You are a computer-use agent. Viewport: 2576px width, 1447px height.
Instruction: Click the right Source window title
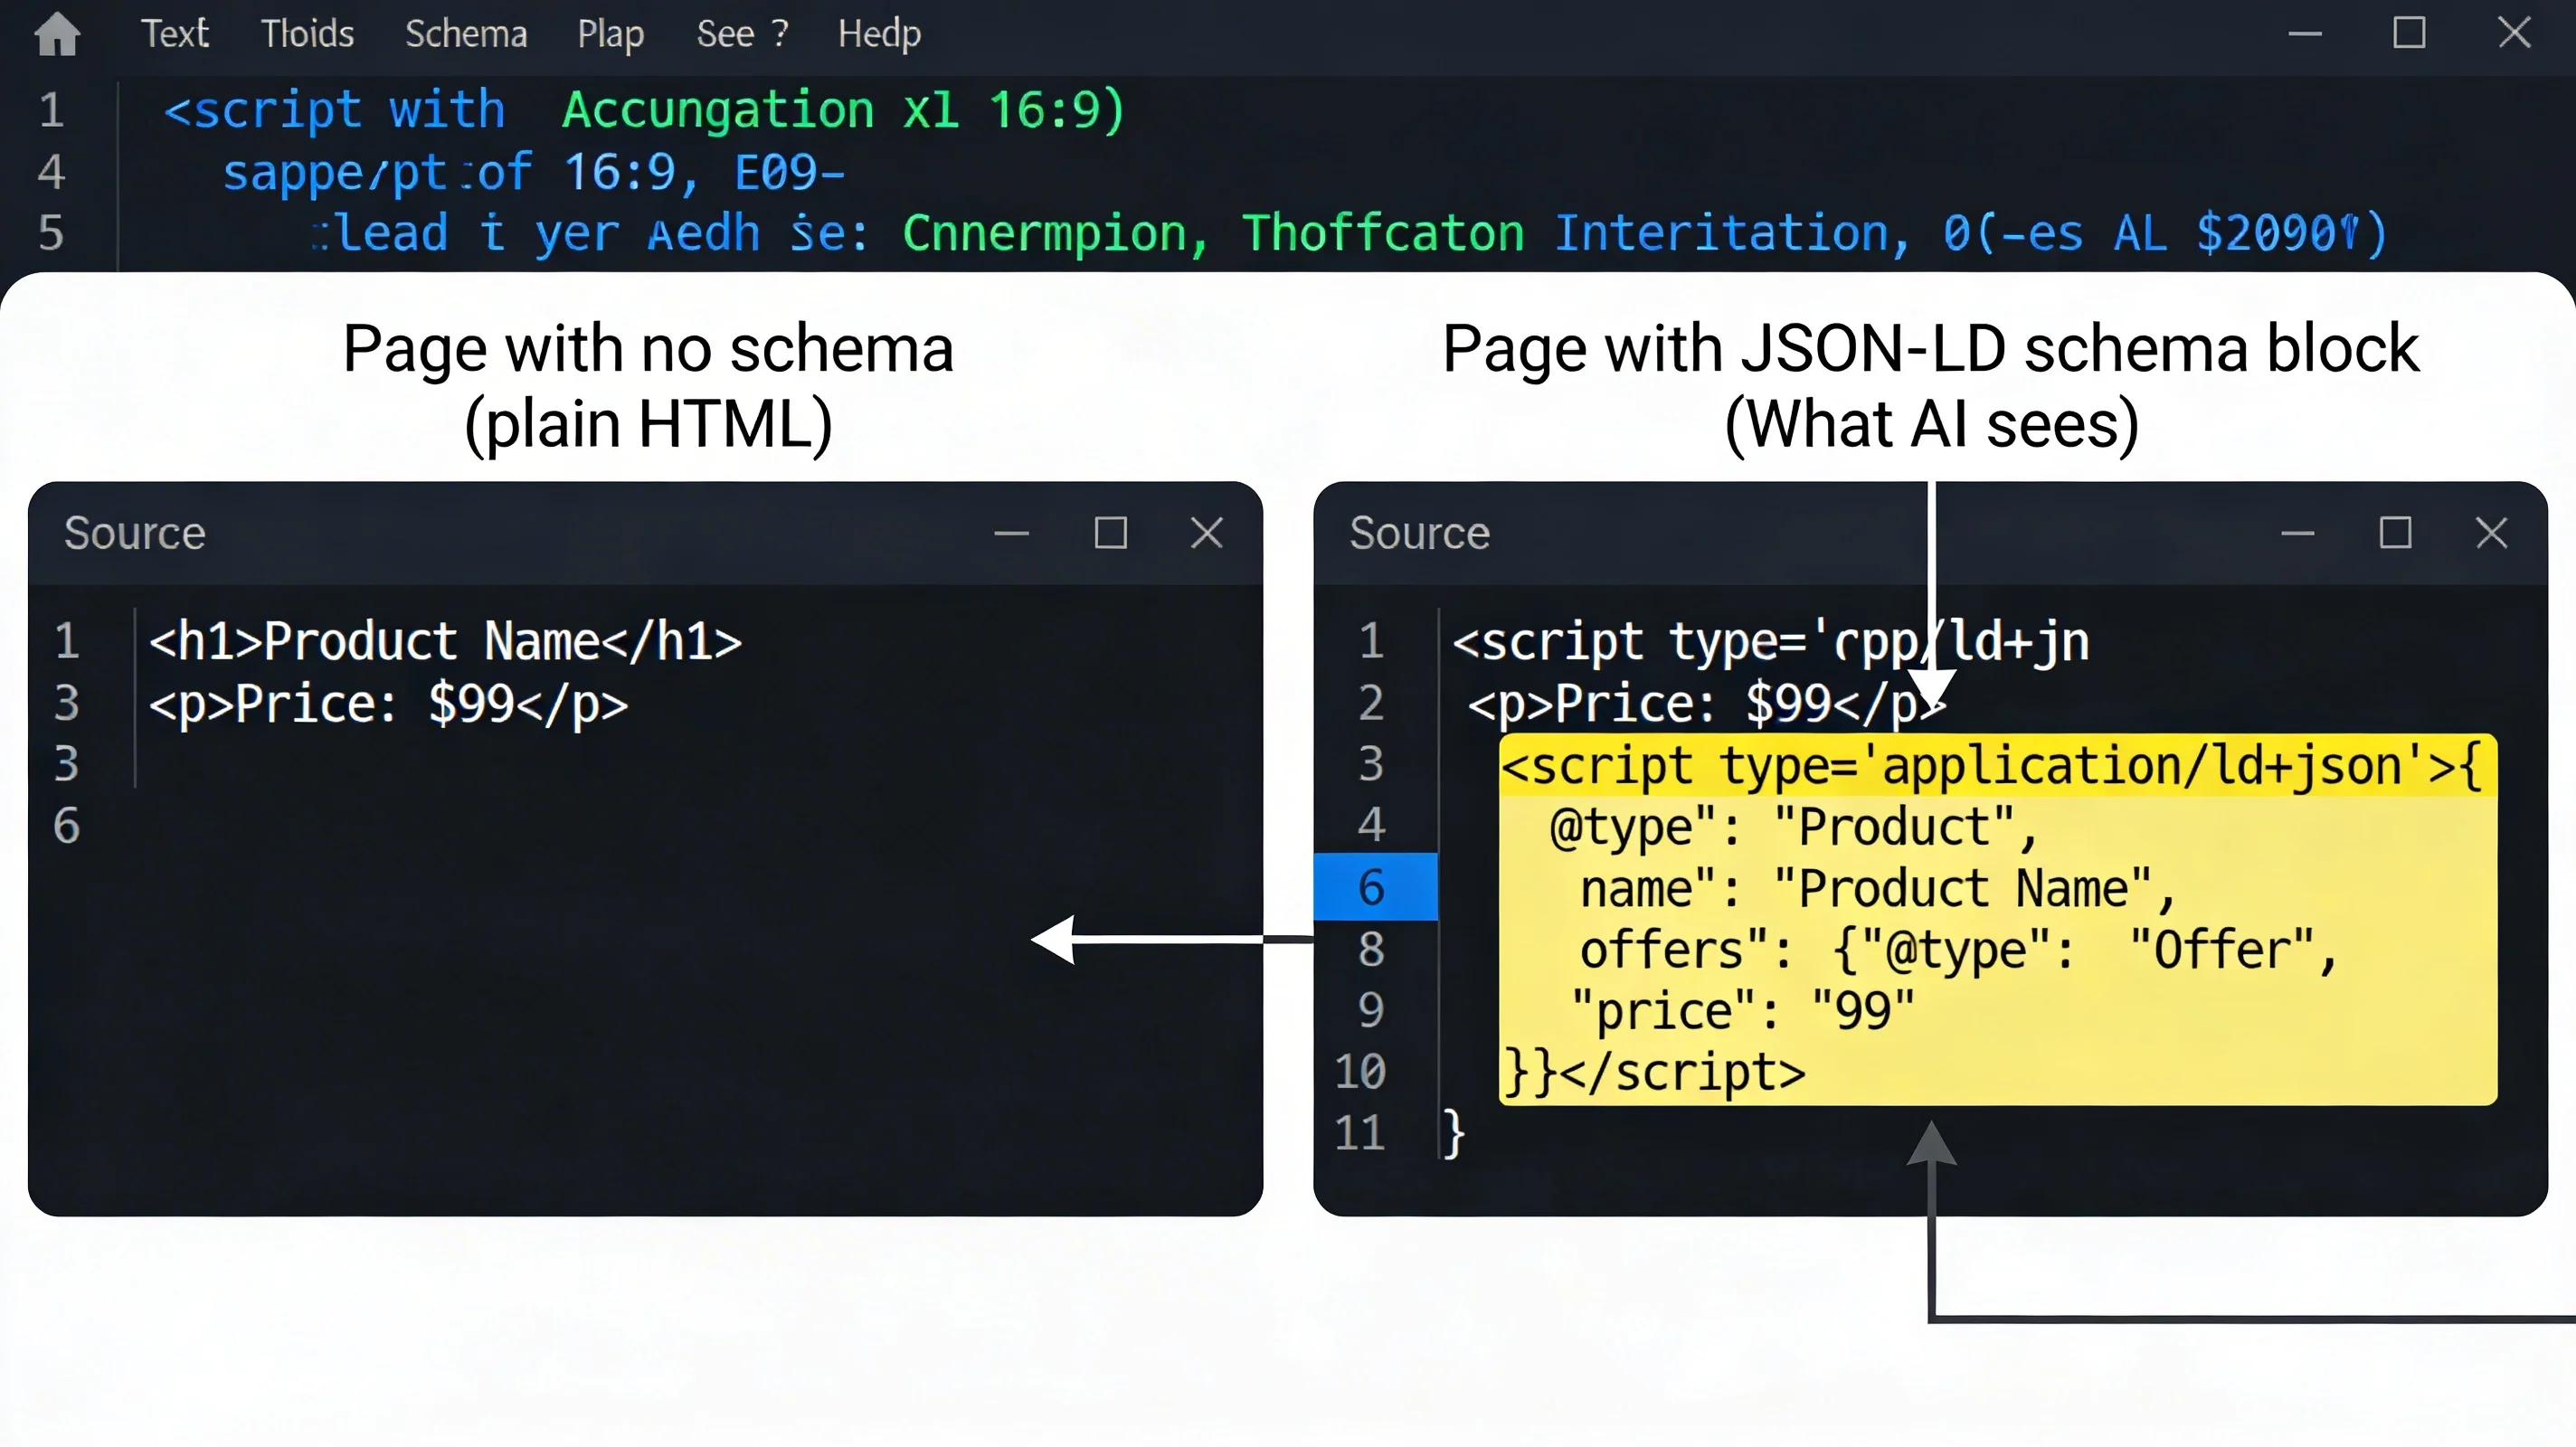(x=1419, y=533)
